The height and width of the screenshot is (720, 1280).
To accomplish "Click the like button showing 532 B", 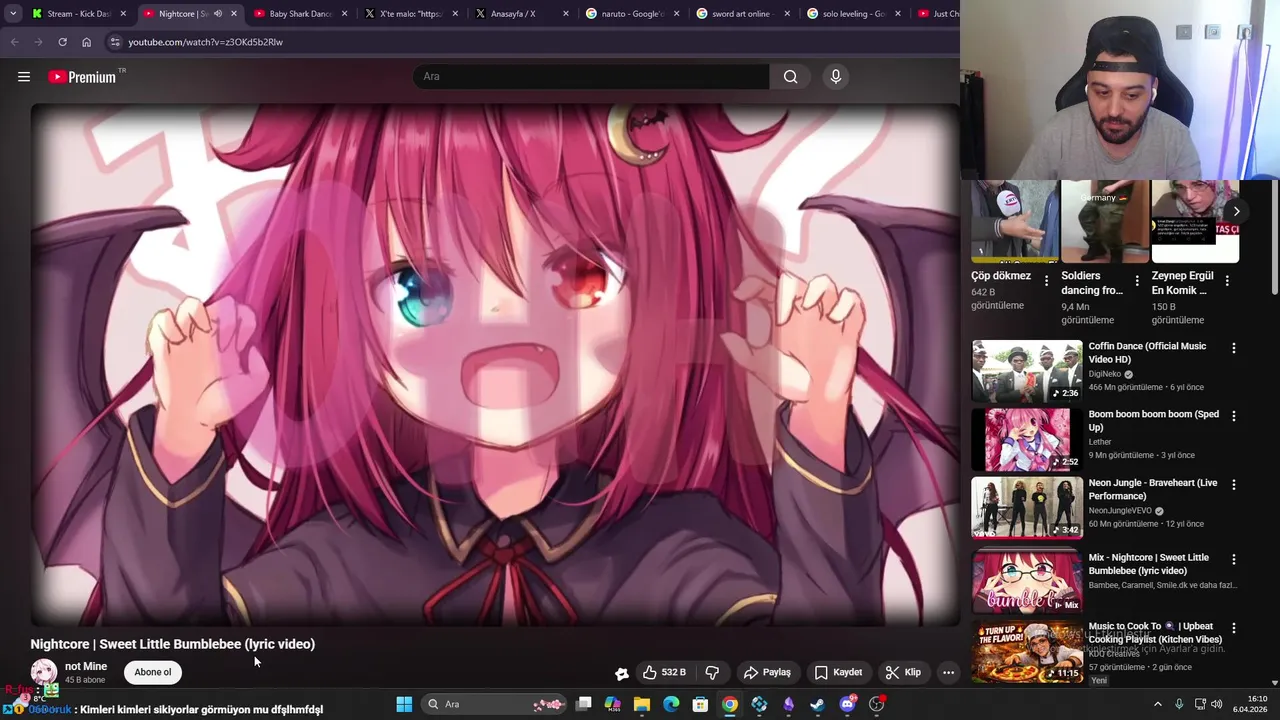I will tap(663, 672).
